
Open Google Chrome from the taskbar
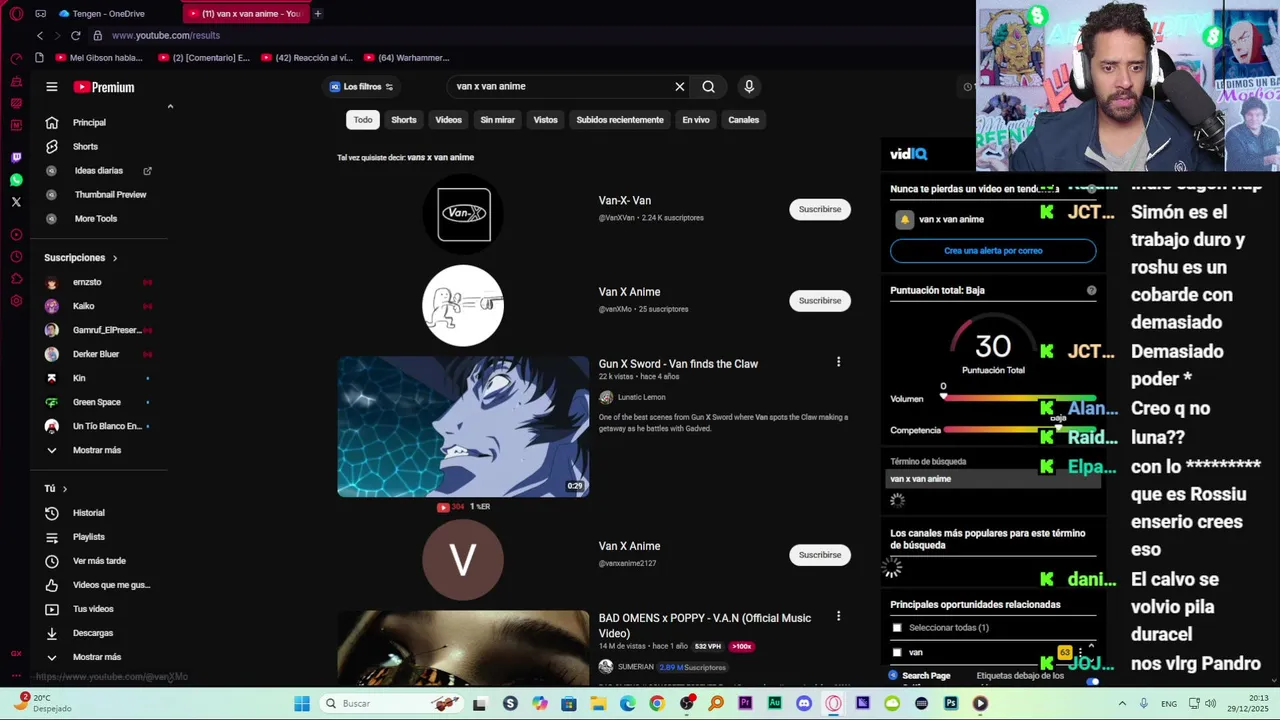click(x=657, y=704)
